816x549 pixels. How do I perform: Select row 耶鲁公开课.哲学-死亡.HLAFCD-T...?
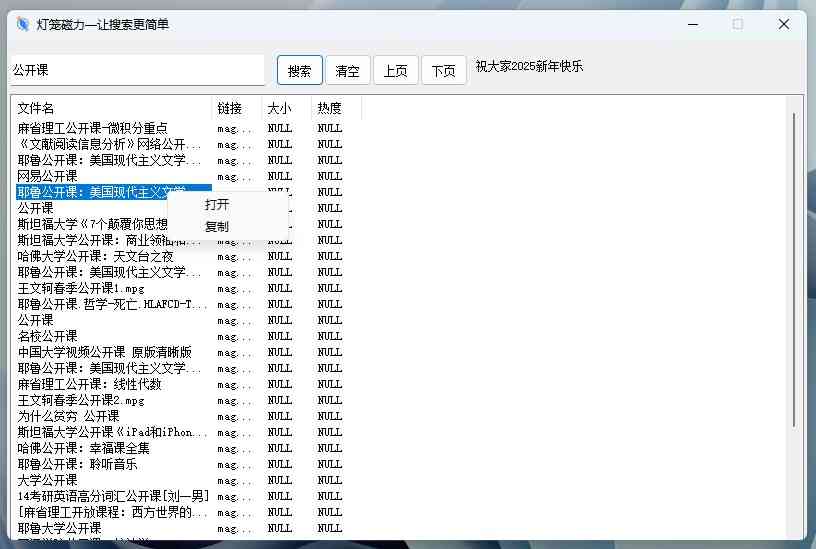click(112, 304)
